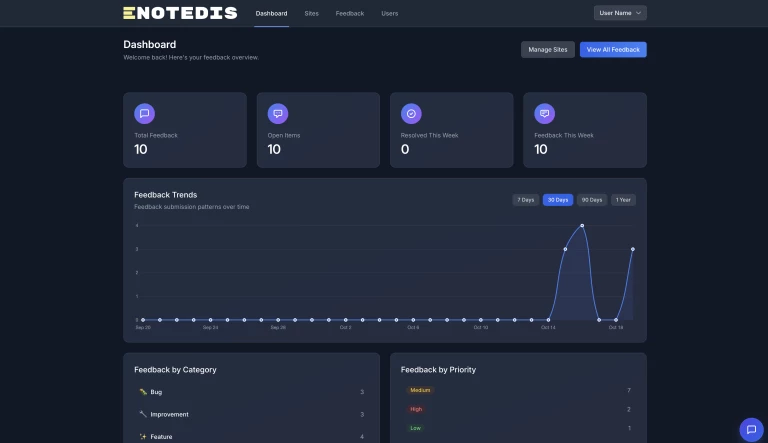
Task: Click the Bug category icon
Action: 143,392
